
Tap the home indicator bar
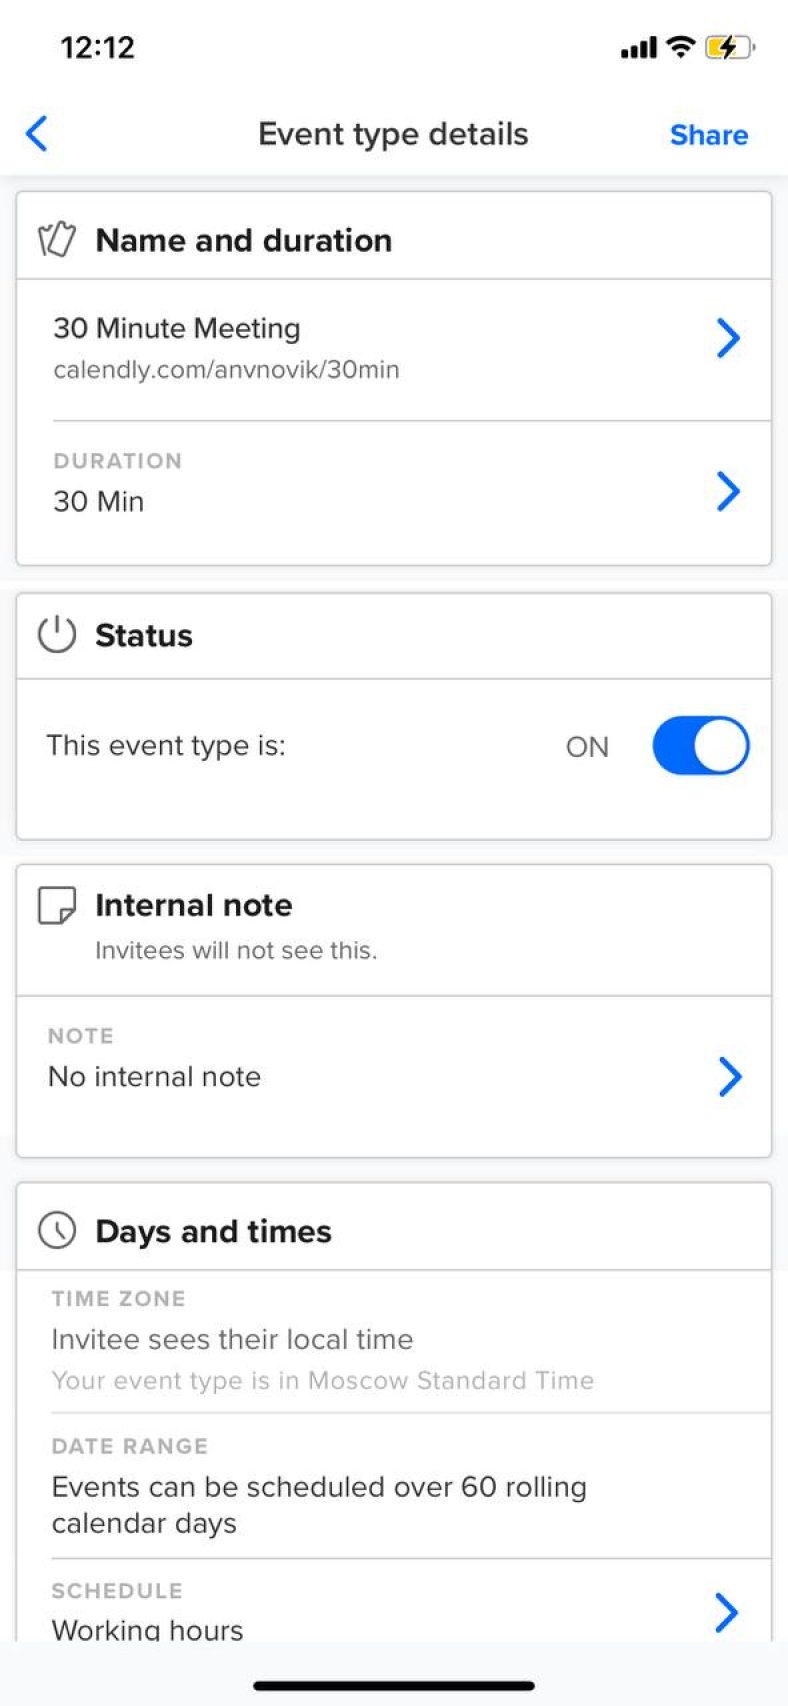click(x=394, y=1686)
